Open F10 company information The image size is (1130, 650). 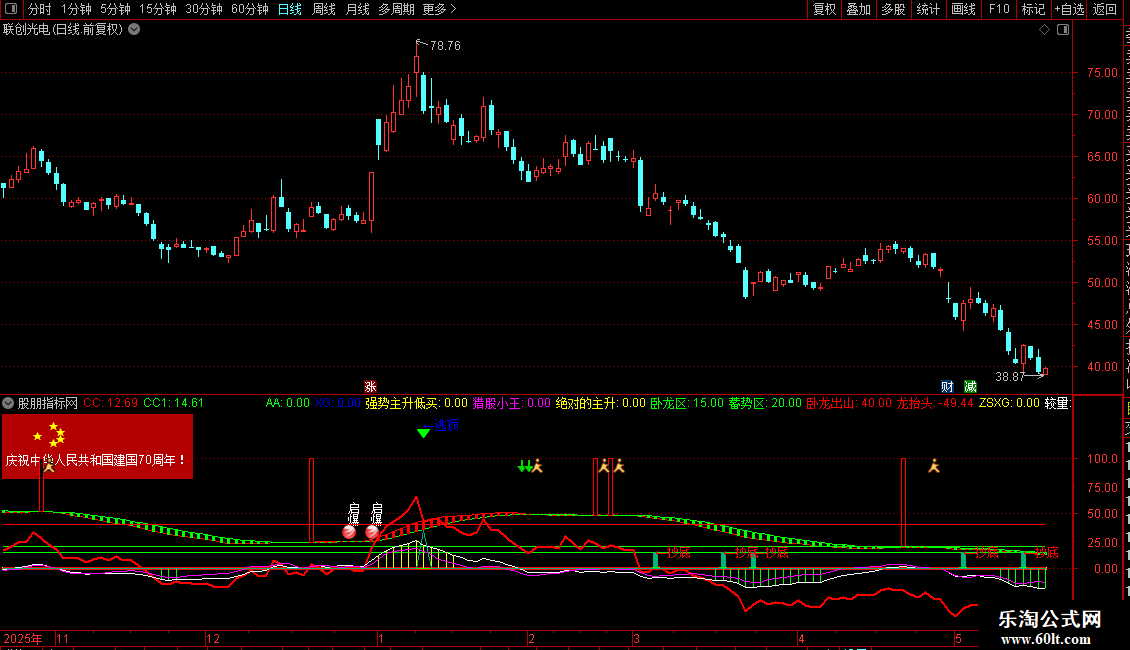(x=999, y=9)
